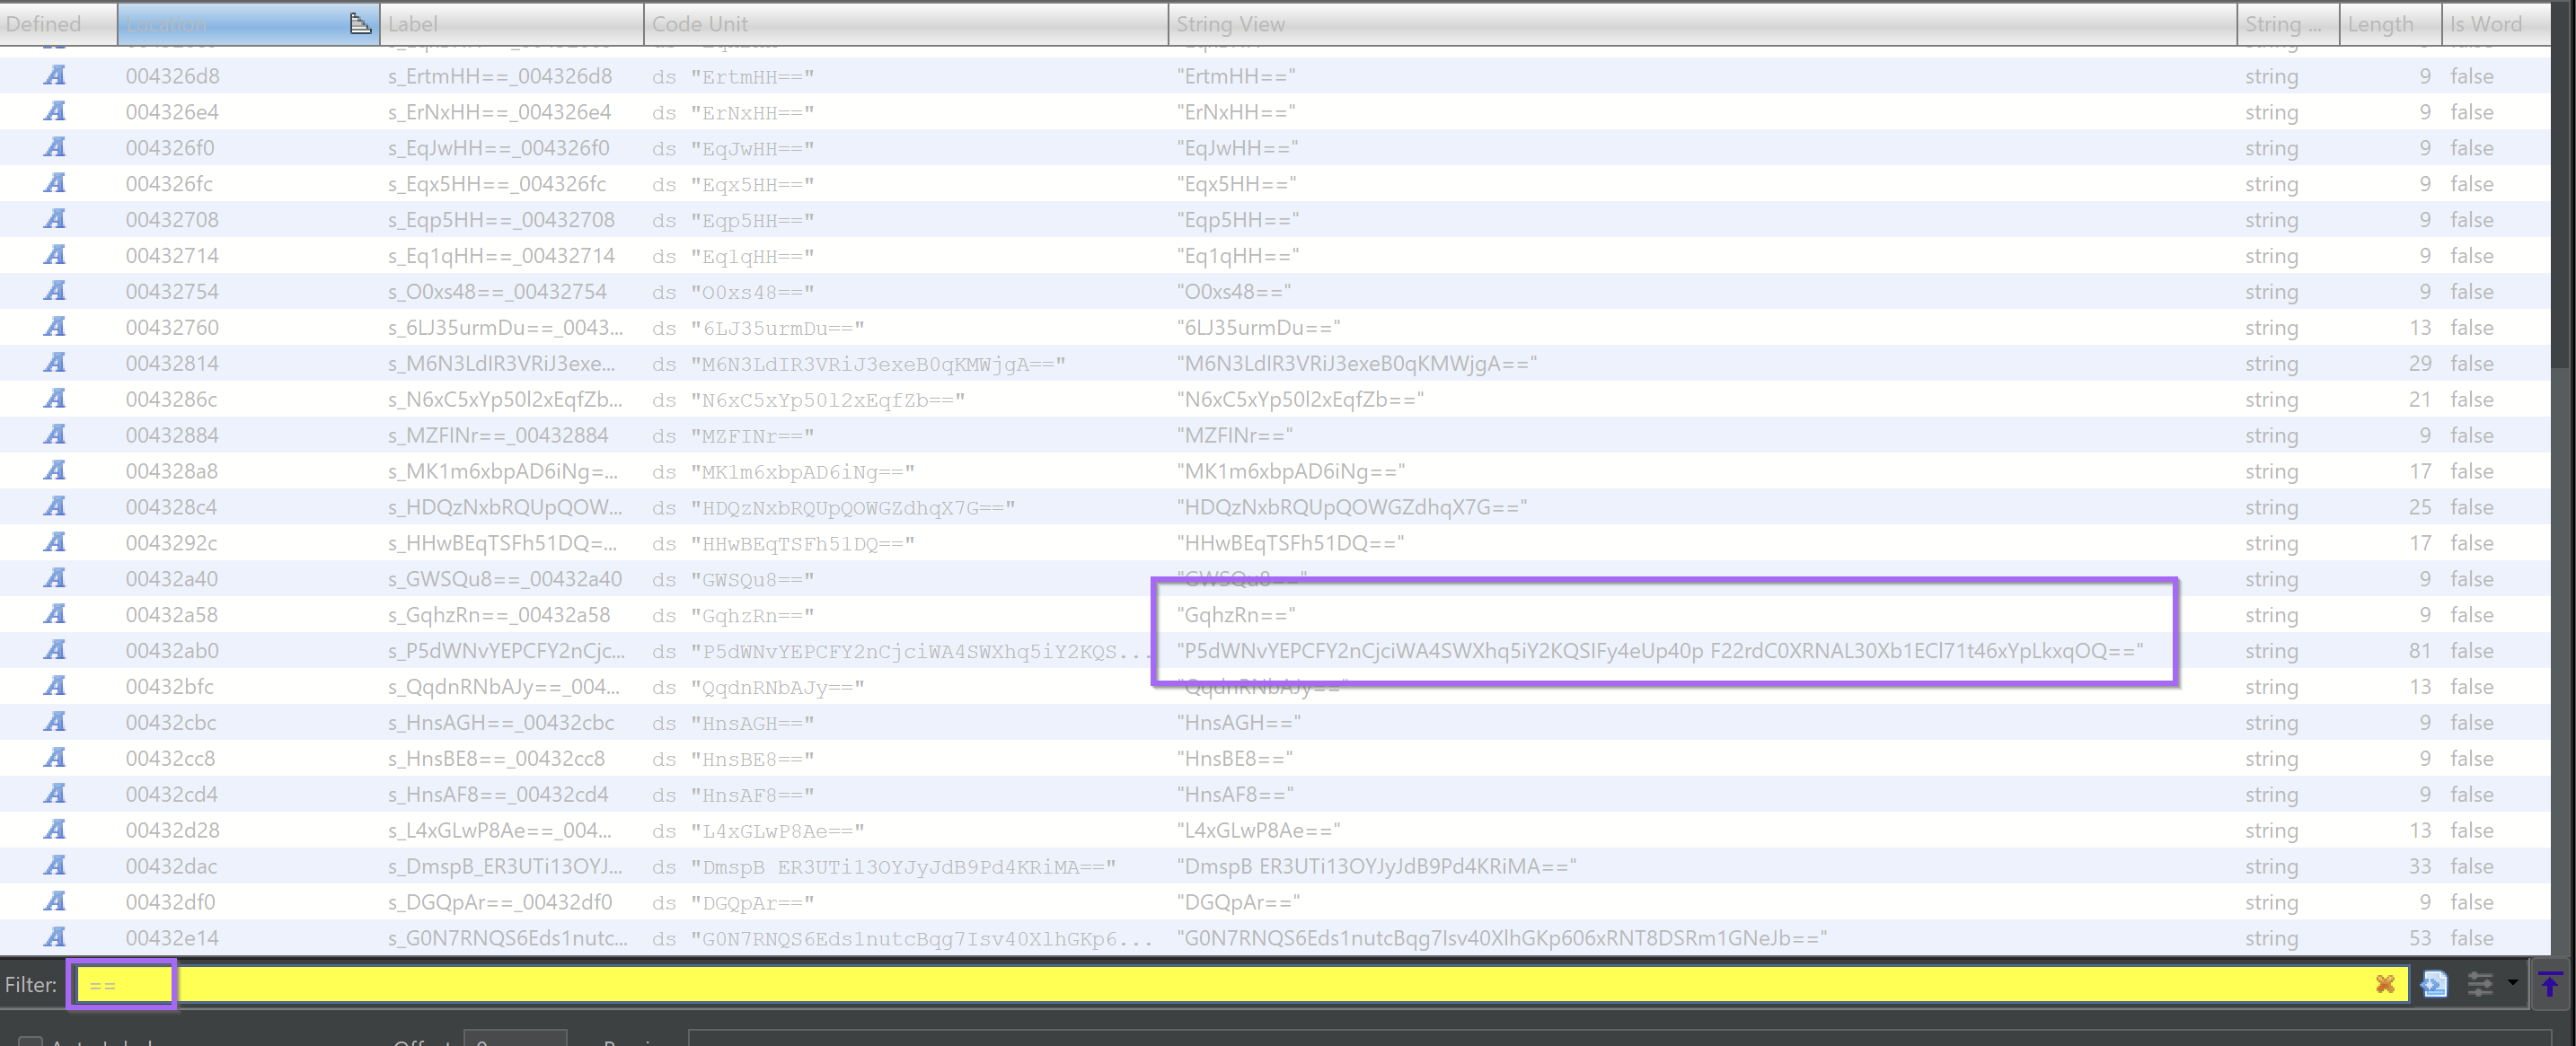The height and width of the screenshot is (1046, 2576).
Task: Click the filter options settings icon
Action: (2480, 984)
